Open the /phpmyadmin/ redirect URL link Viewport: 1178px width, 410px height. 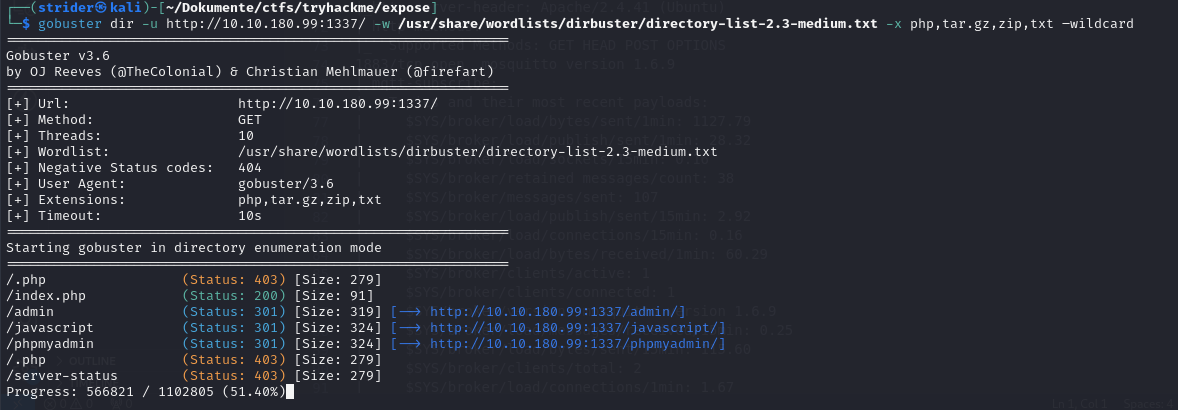click(578, 343)
